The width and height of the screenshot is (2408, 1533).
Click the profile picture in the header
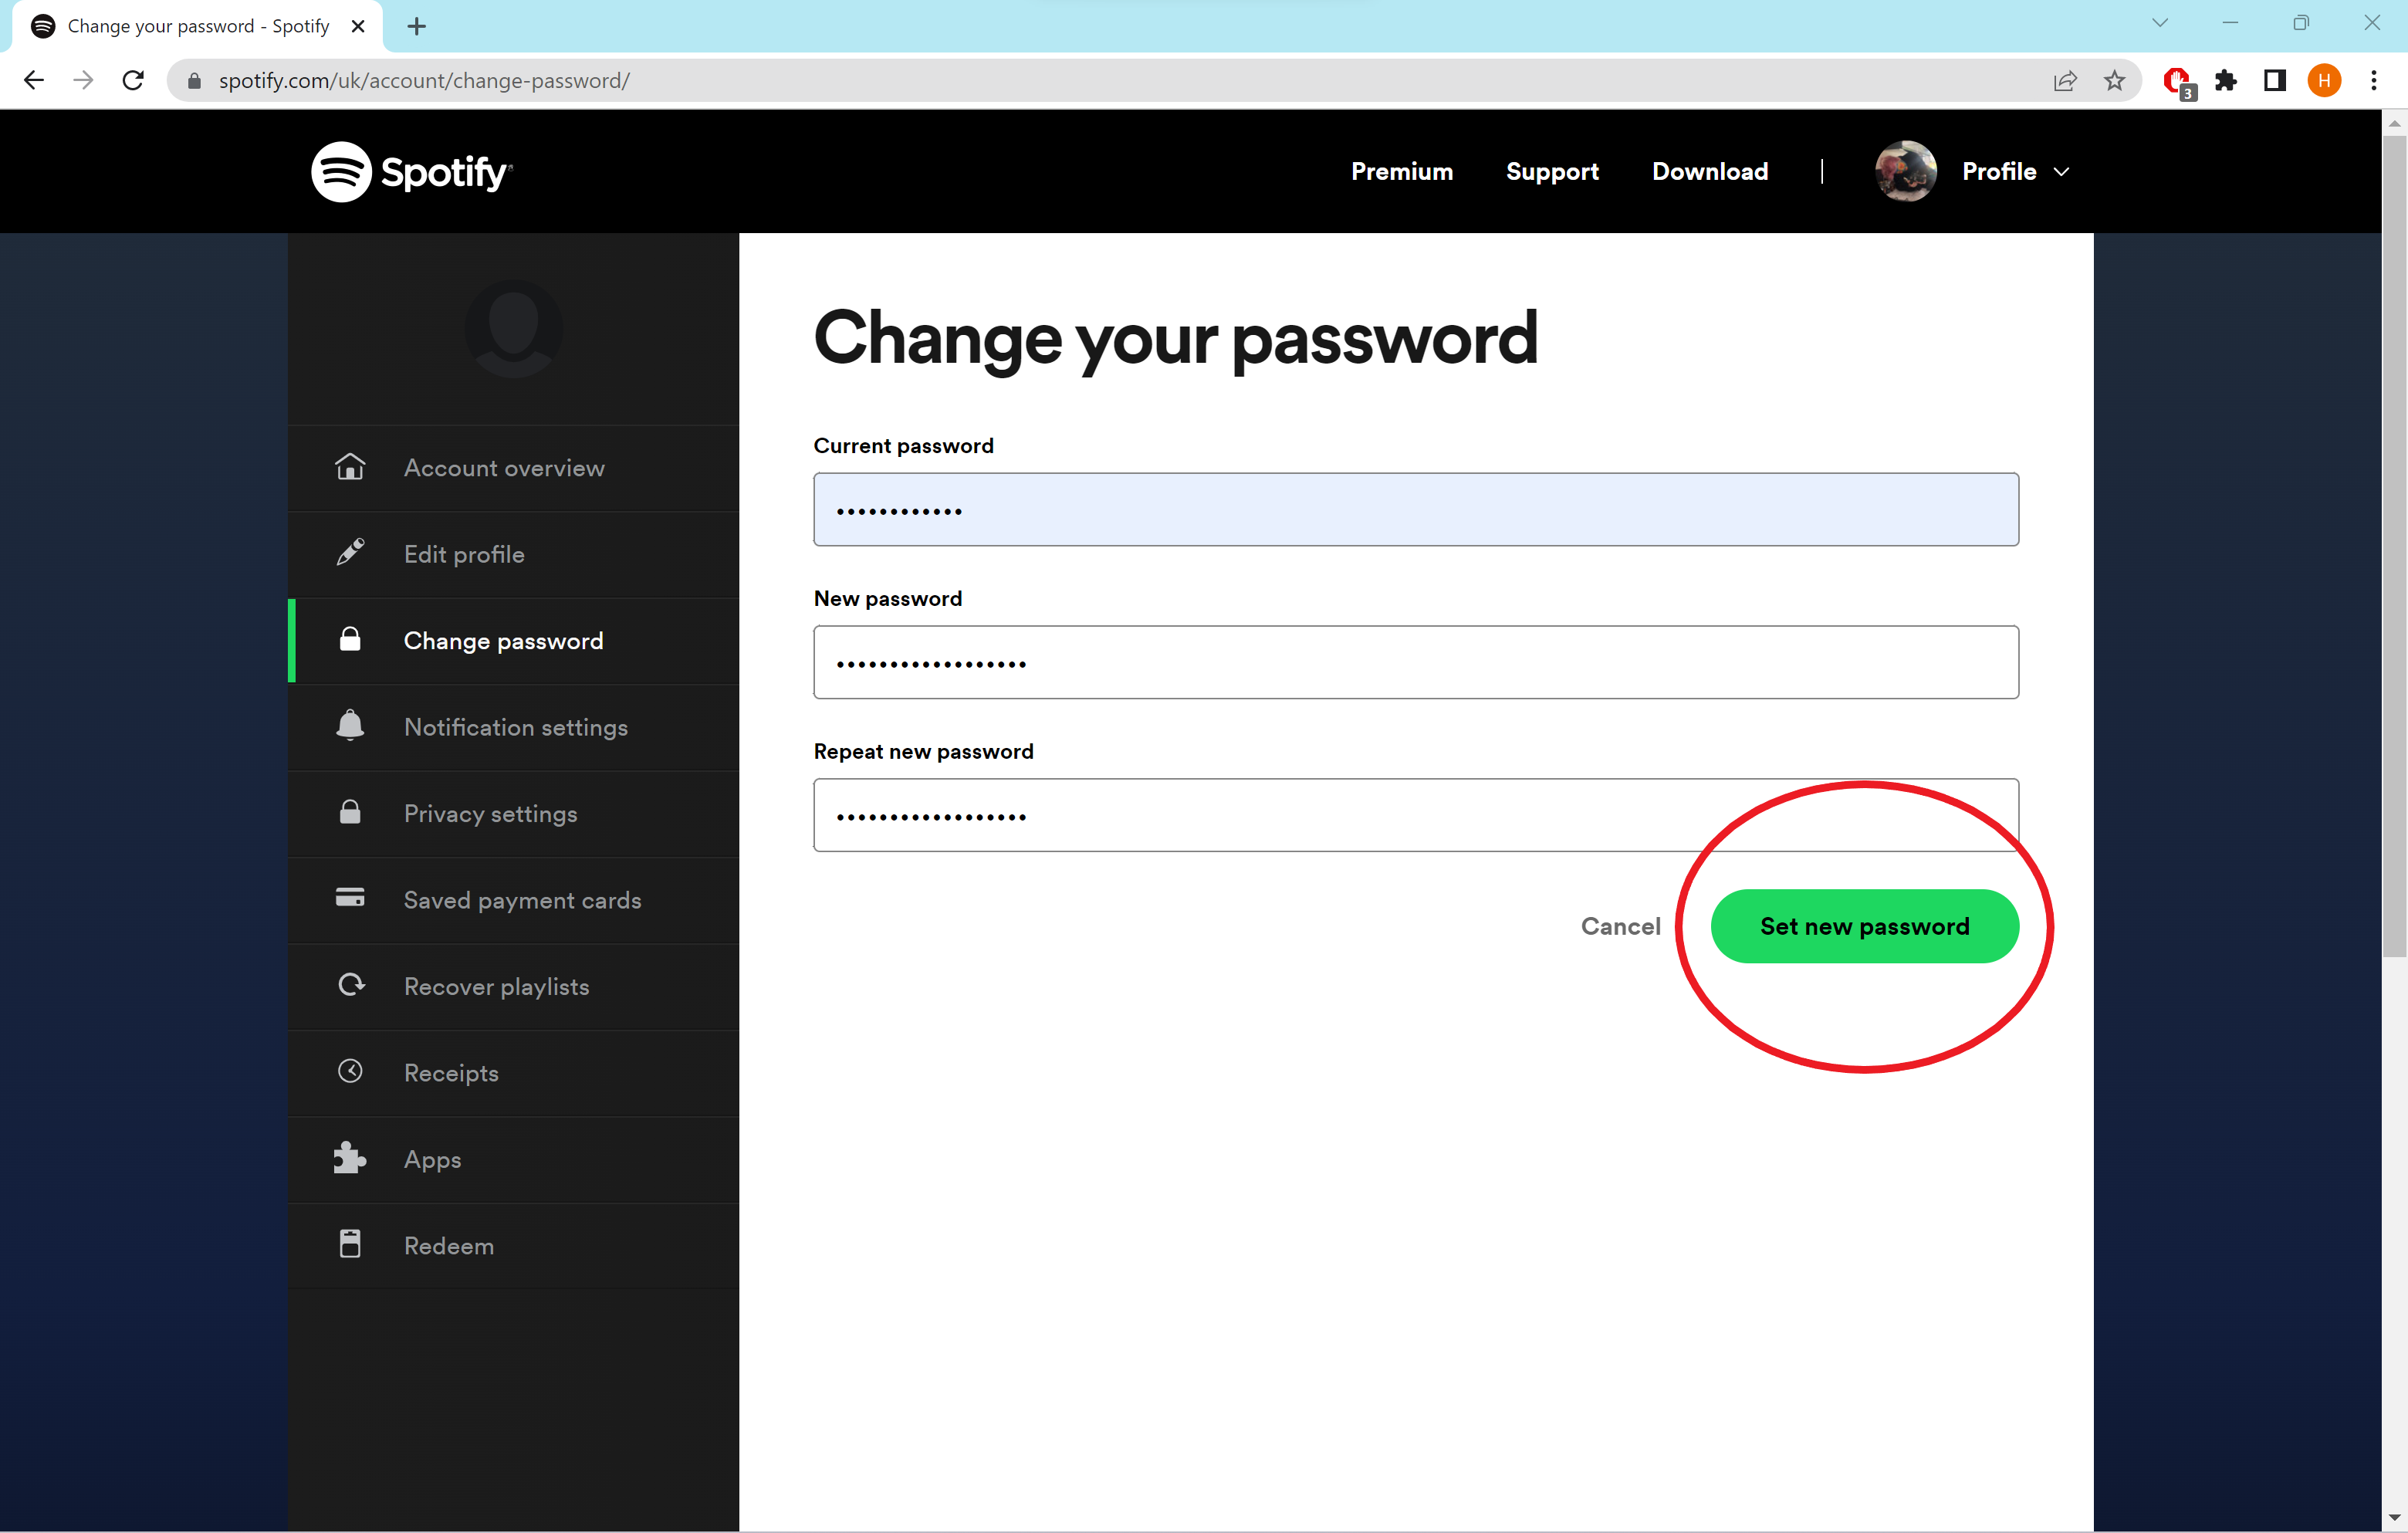click(x=1906, y=172)
